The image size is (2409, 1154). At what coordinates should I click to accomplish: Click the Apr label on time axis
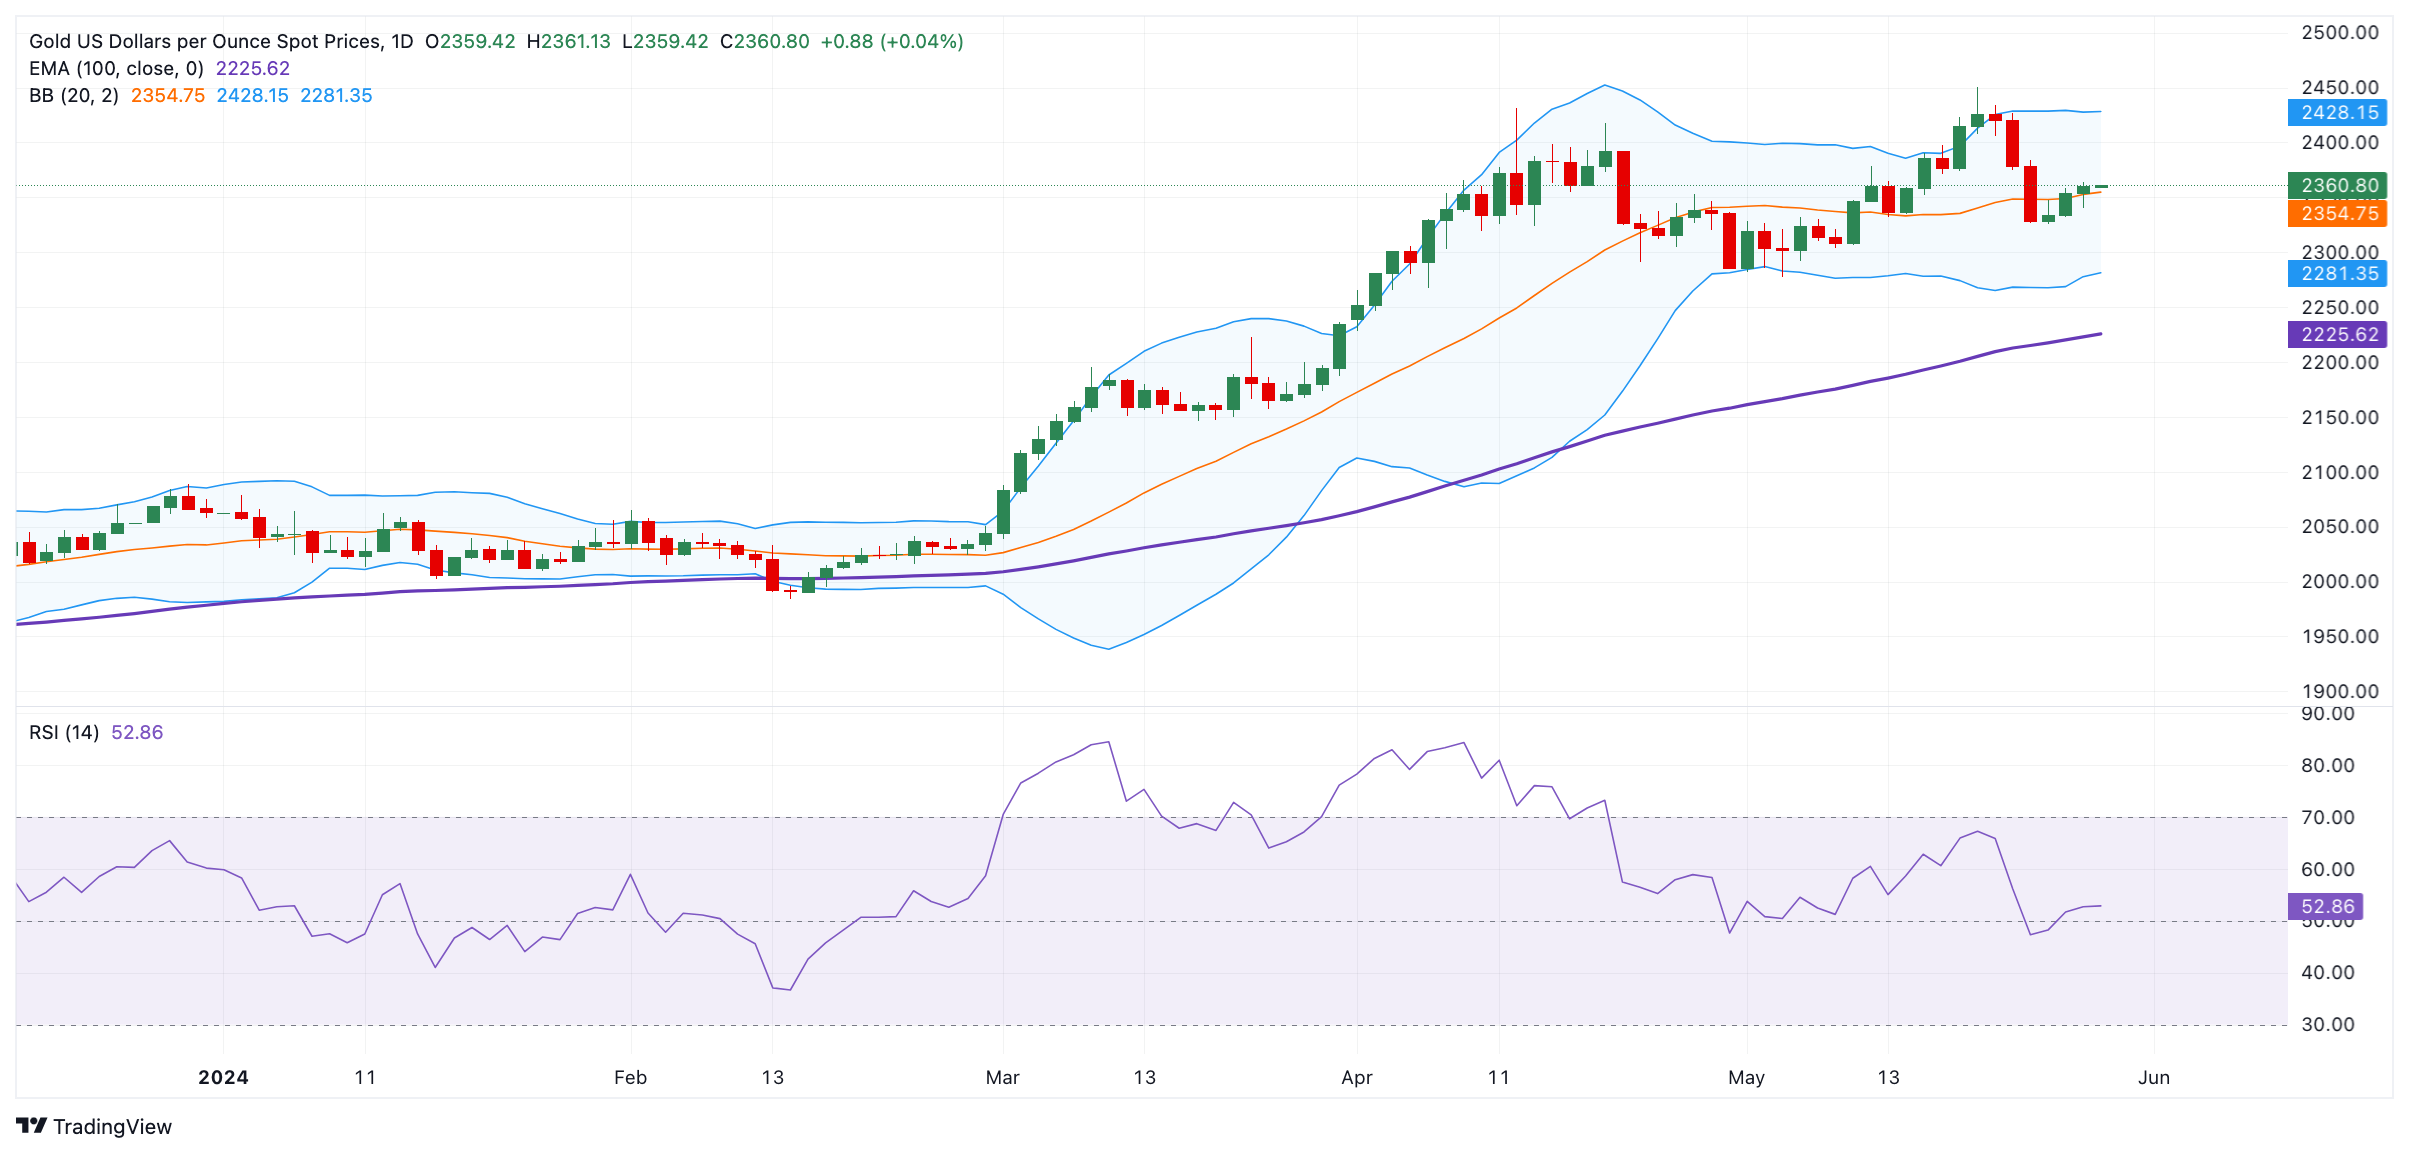(x=1356, y=1077)
